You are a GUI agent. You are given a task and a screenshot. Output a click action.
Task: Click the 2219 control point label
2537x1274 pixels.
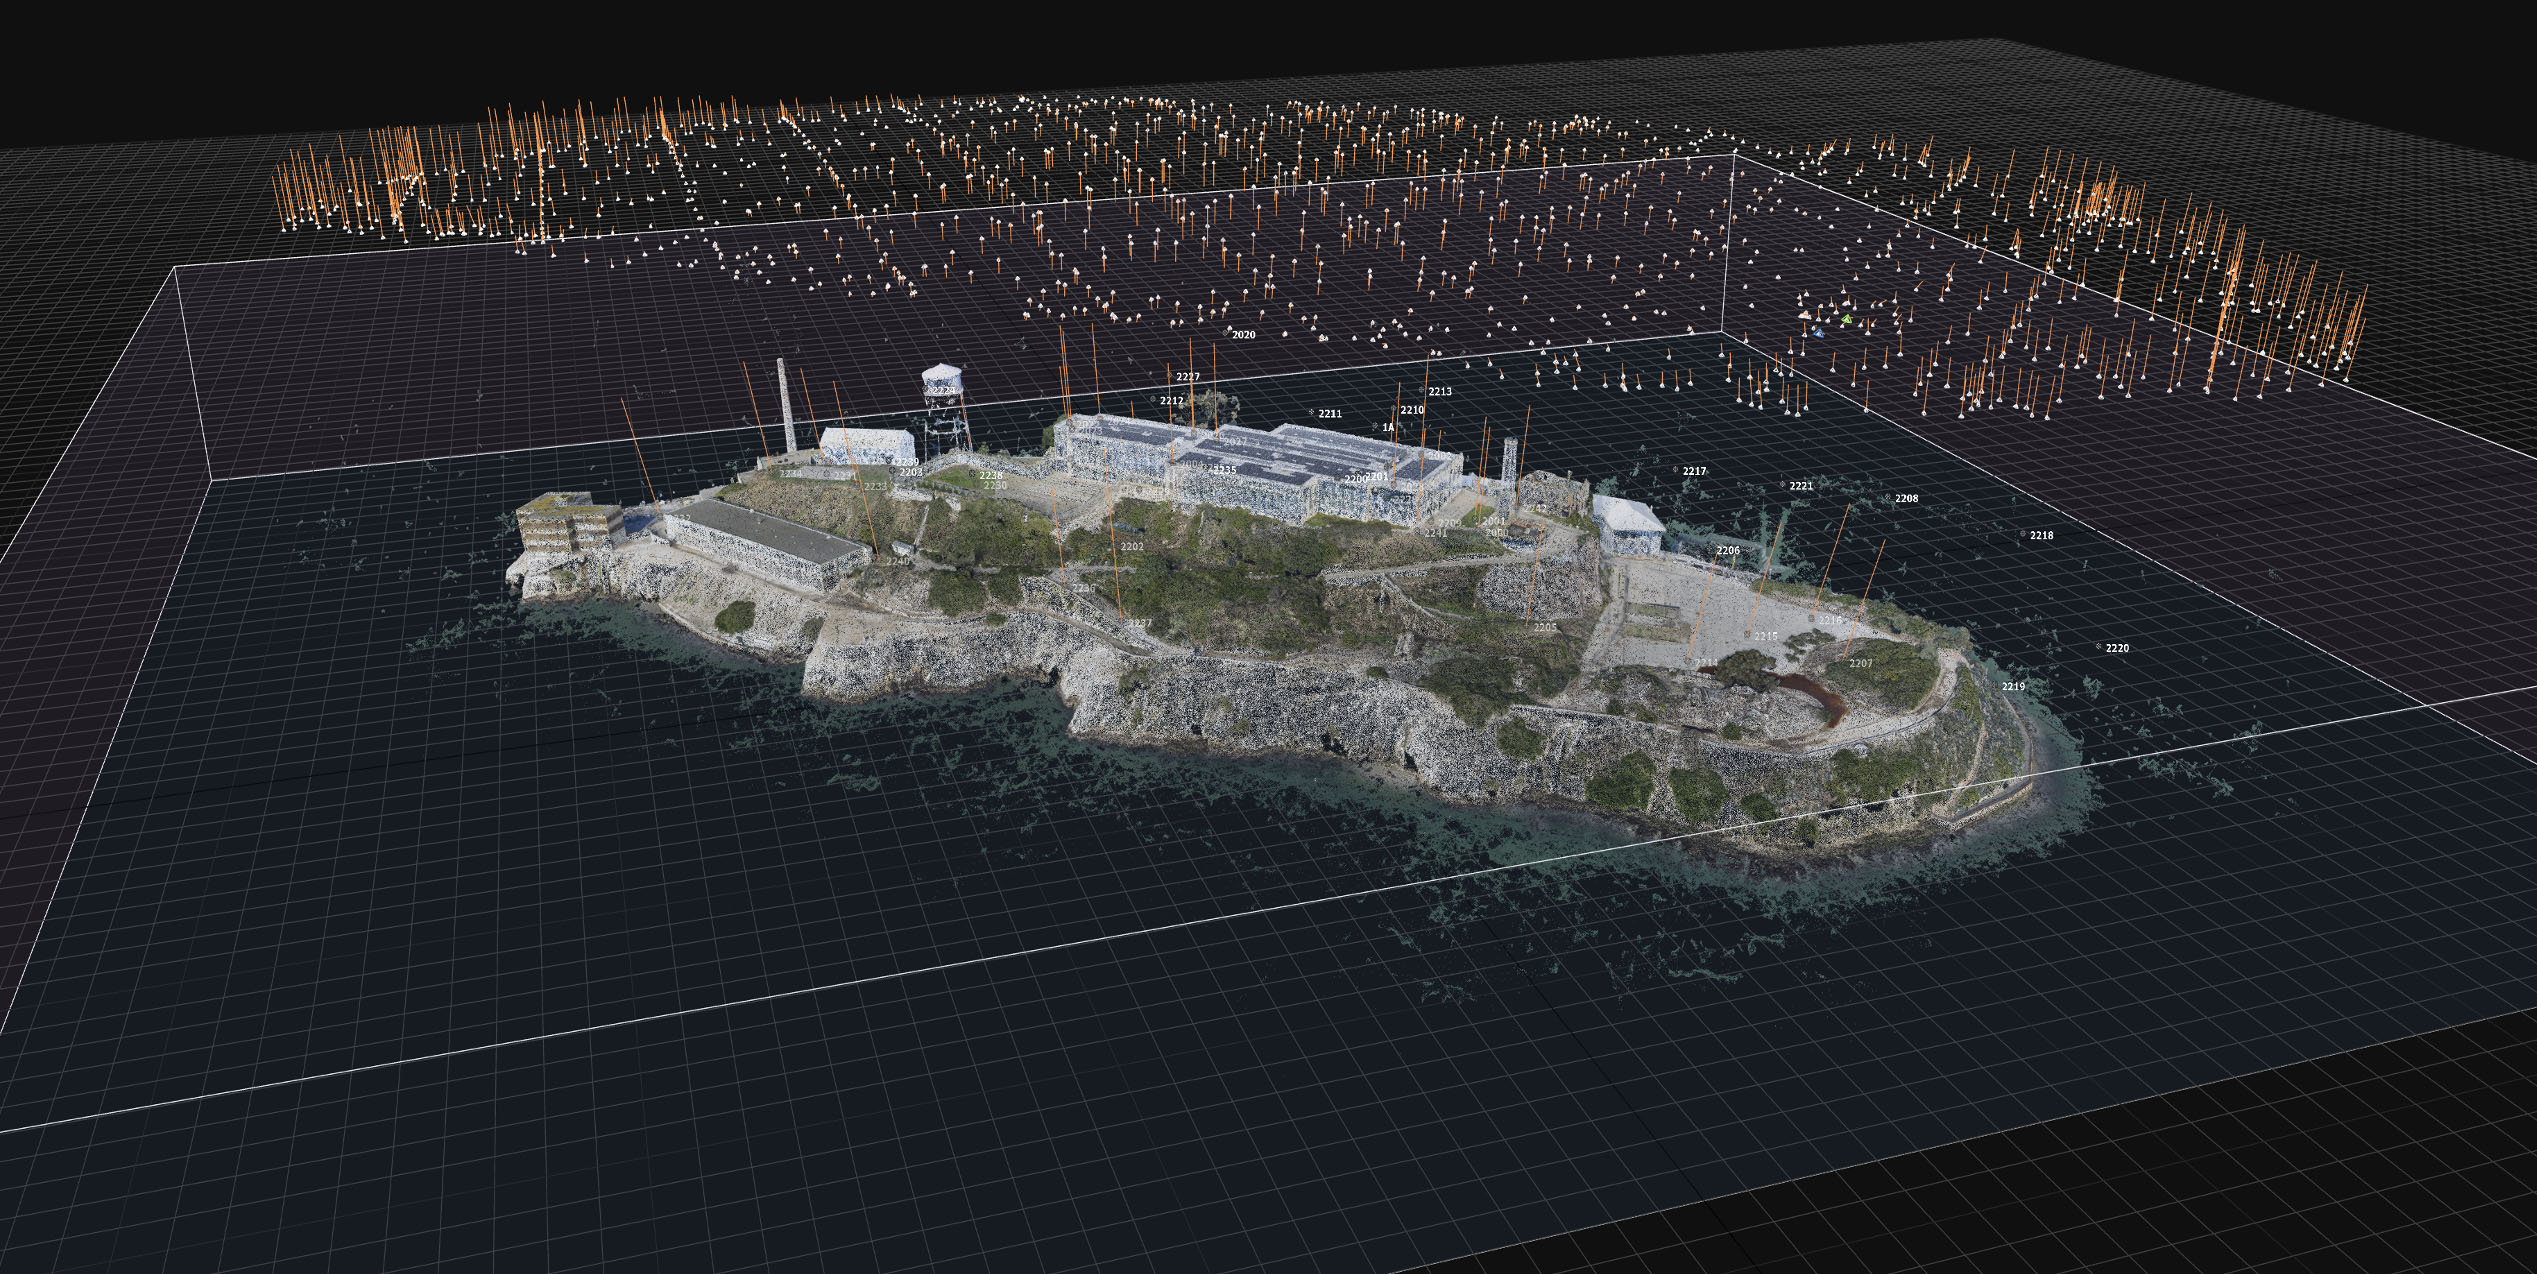(x=2013, y=686)
